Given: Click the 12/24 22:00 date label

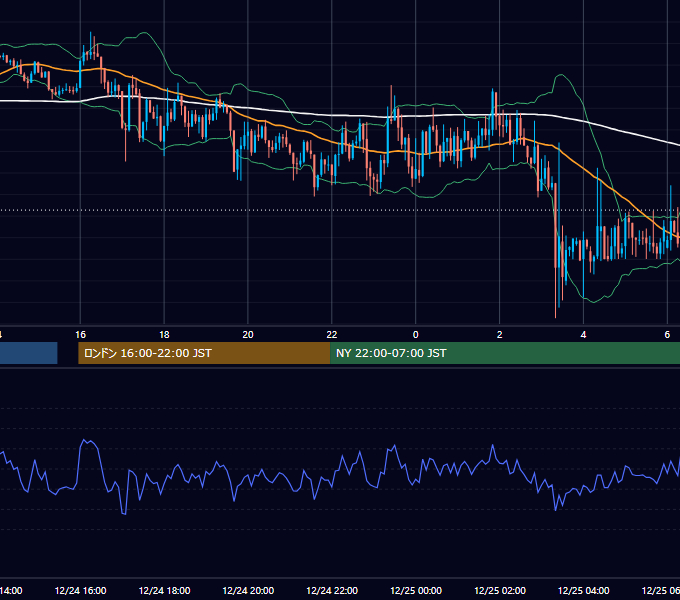Looking at the screenshot, I should tap(332, 590).
